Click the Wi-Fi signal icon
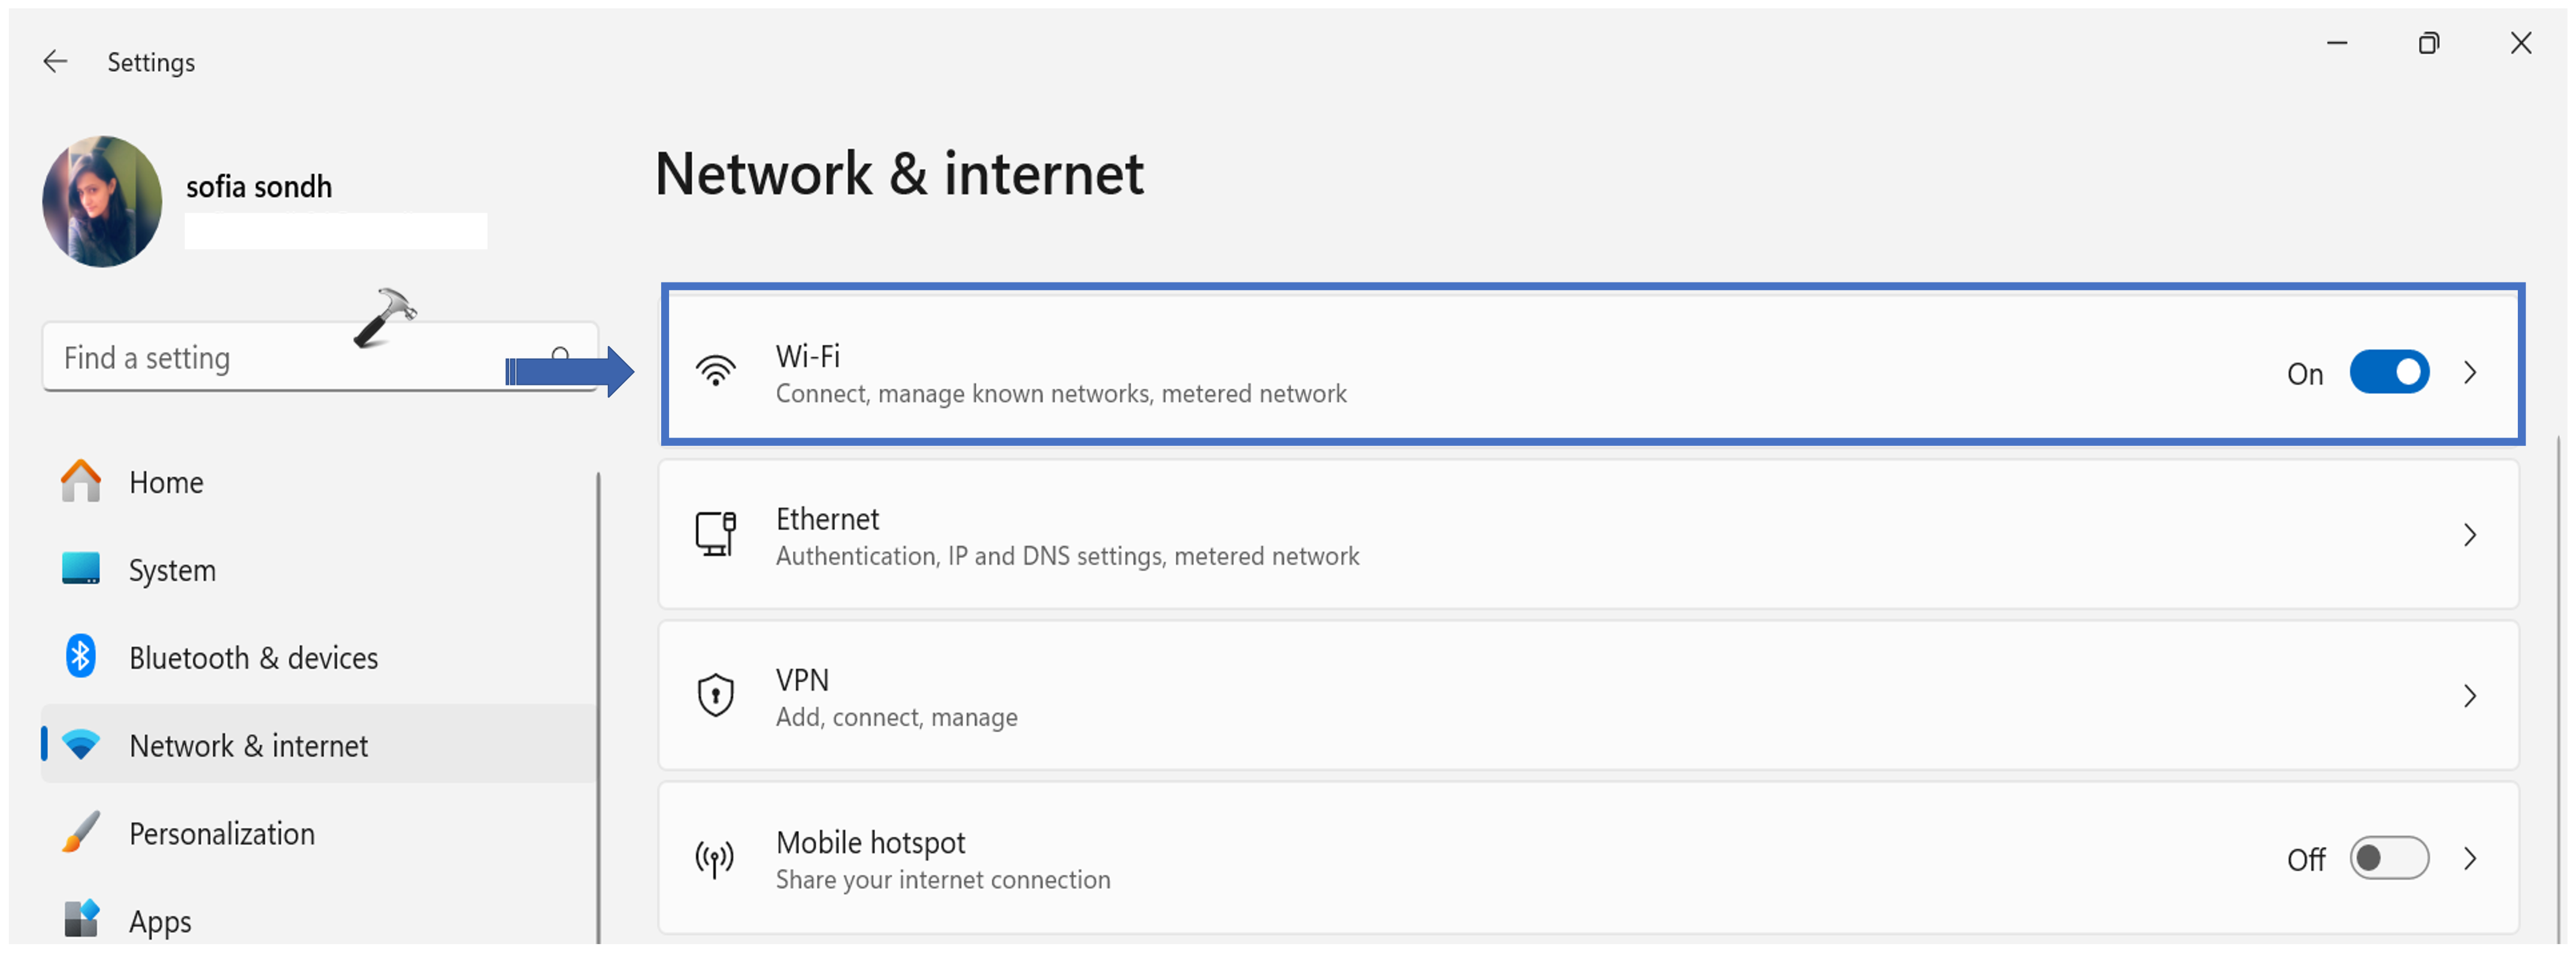This screenshot has height=953, width=2576. click(x=715, y=371)
